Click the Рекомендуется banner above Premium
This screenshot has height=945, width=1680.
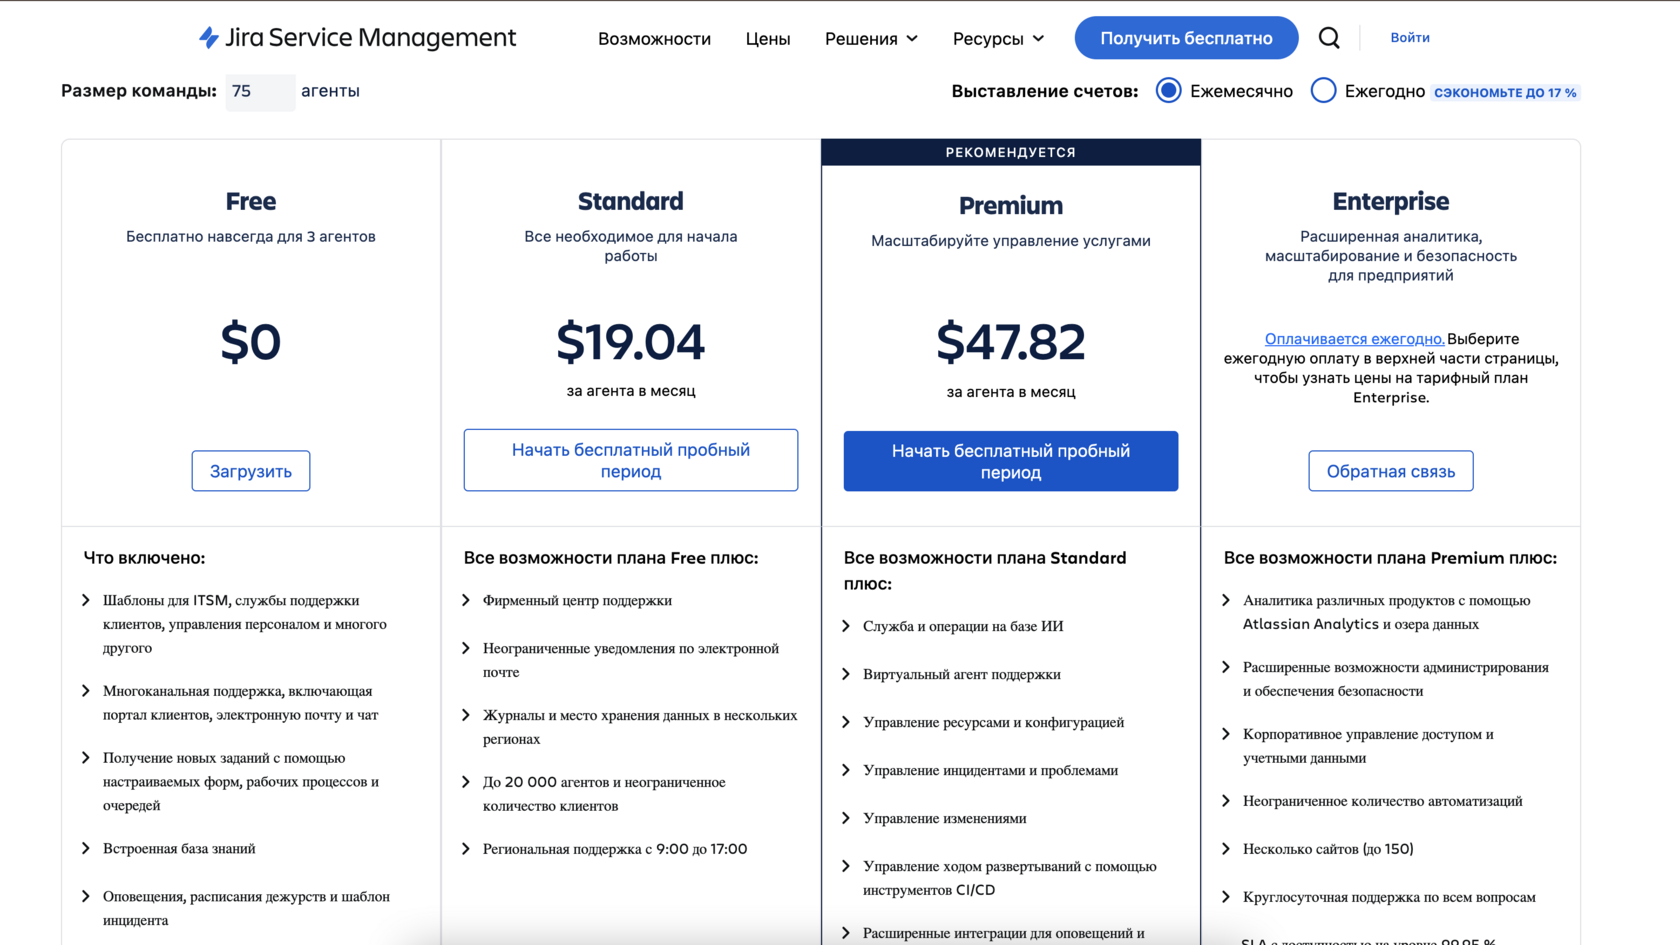(x=1011, y=152)
